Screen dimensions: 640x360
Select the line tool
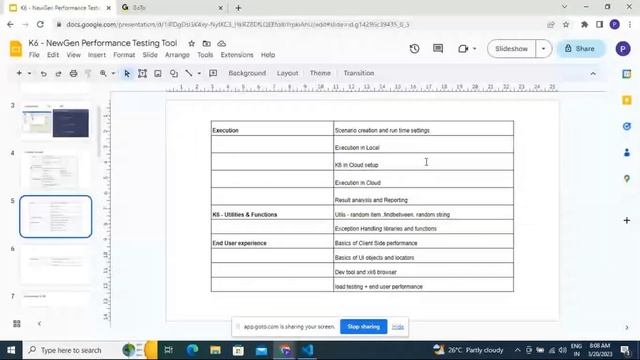pyautogui.click(x=189, y=73)
